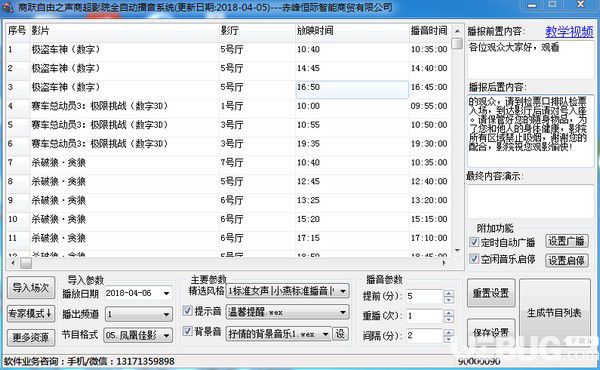Click the 最终内容演示 text box
The height and width of the screenshot is (370, 600).
point(530,202)
